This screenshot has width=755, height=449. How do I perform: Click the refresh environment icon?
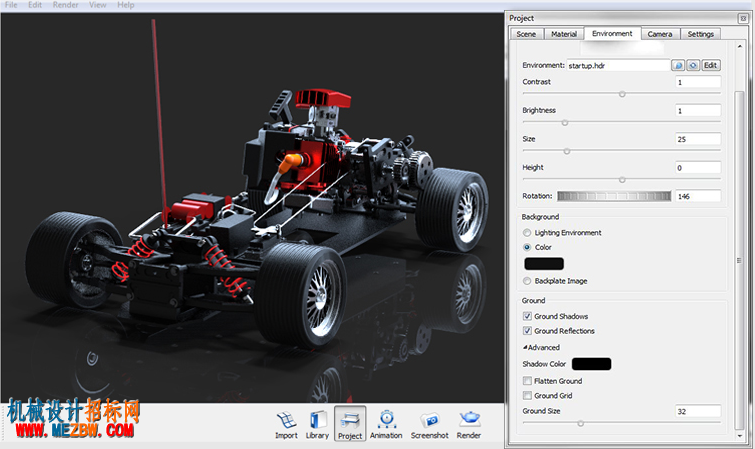point(693,65)
